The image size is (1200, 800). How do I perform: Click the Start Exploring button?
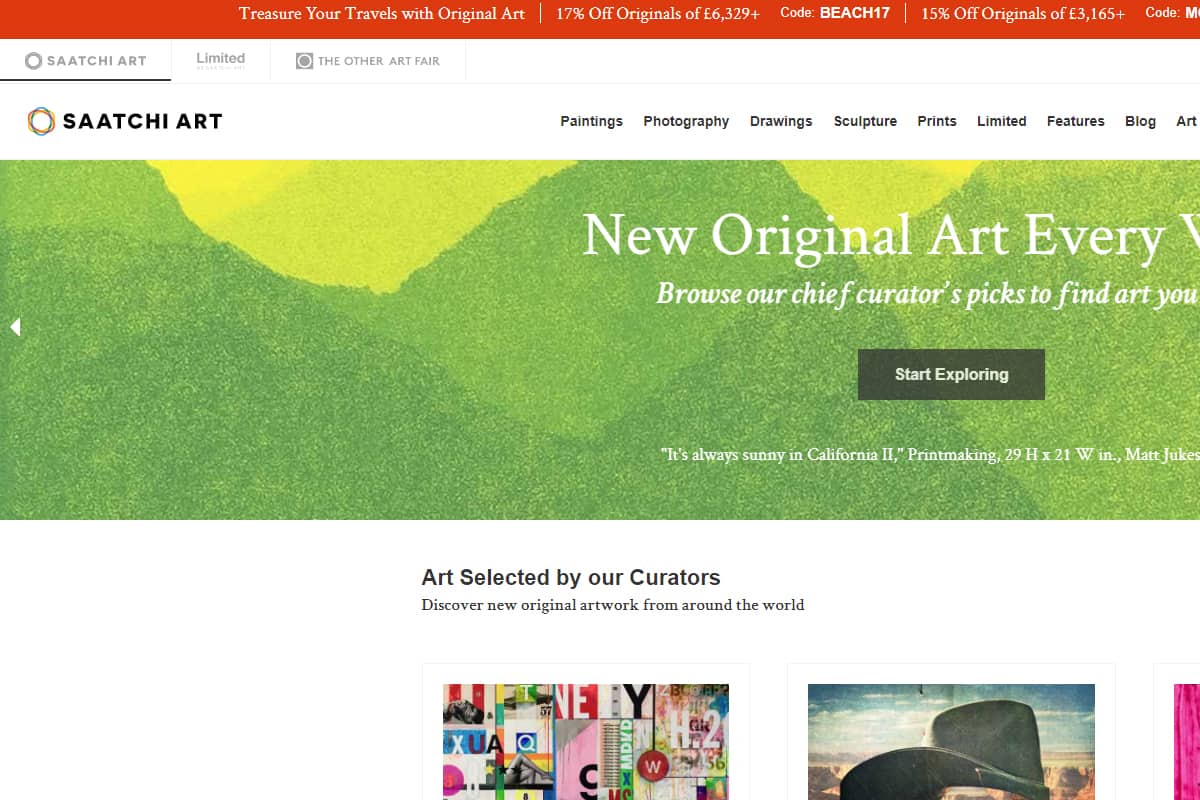click(951, 374)
